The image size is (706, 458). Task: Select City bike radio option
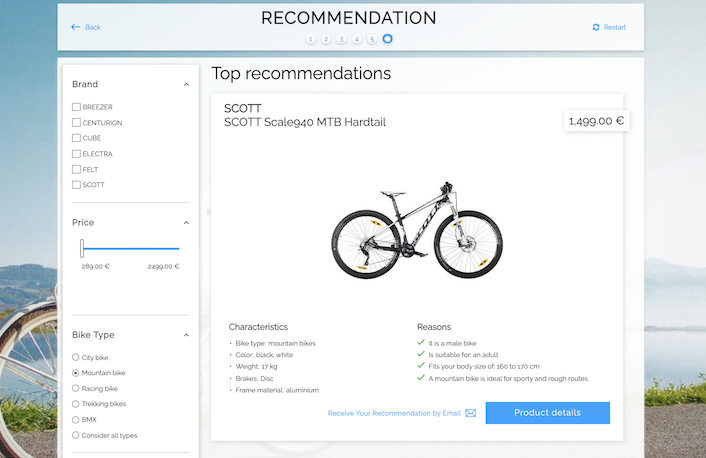click(x=76, y=357)
